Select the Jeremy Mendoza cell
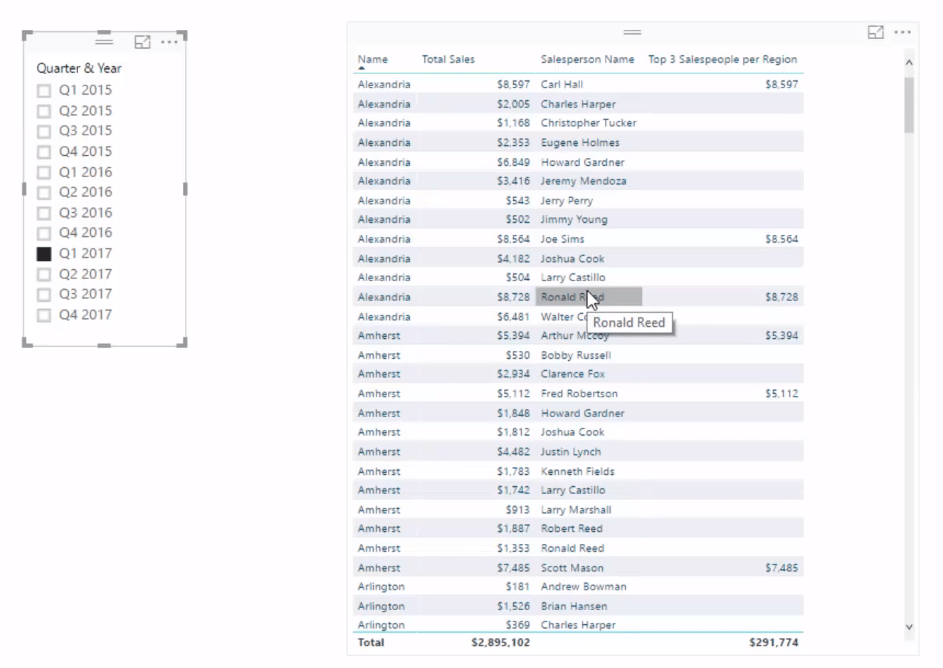Viewport: 943px width, 668px height. coord(583,181)
